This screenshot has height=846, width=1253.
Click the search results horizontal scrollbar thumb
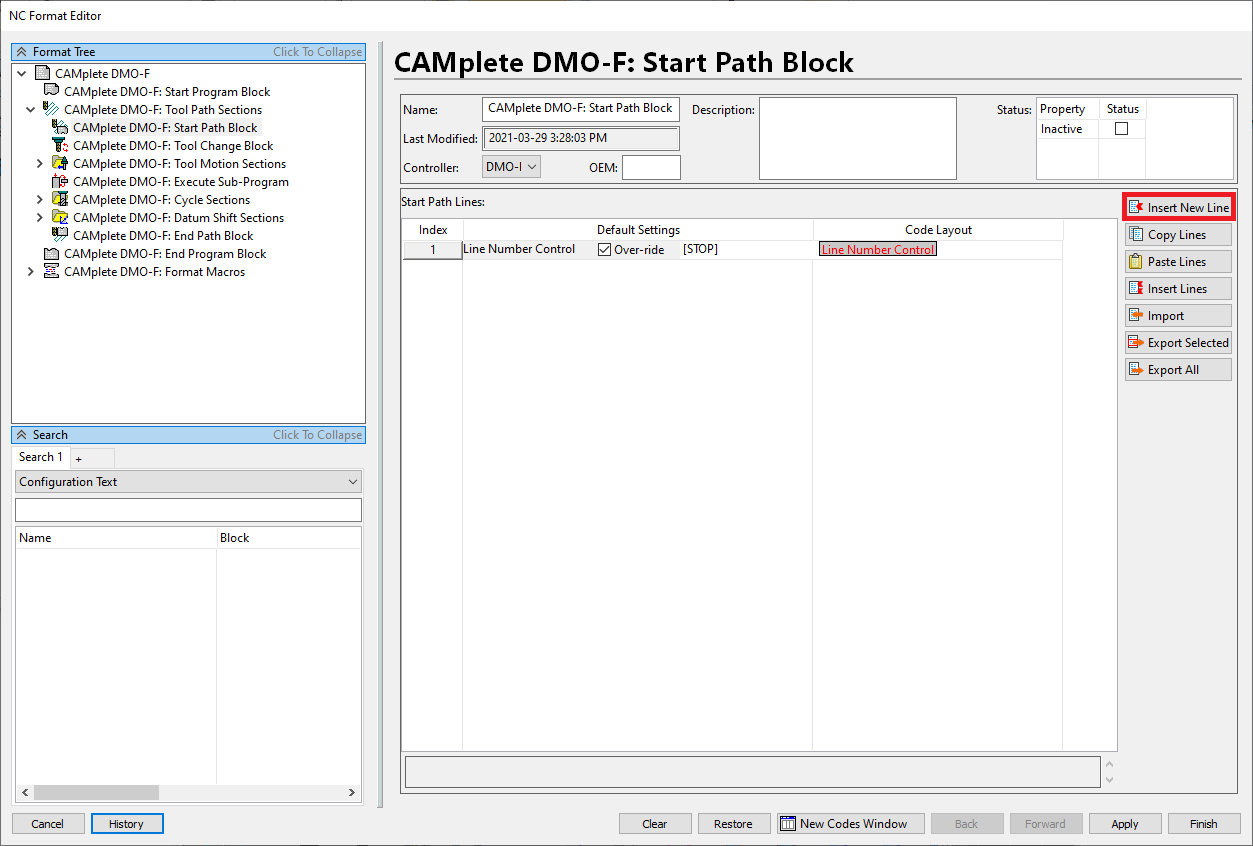click(96, 792)
